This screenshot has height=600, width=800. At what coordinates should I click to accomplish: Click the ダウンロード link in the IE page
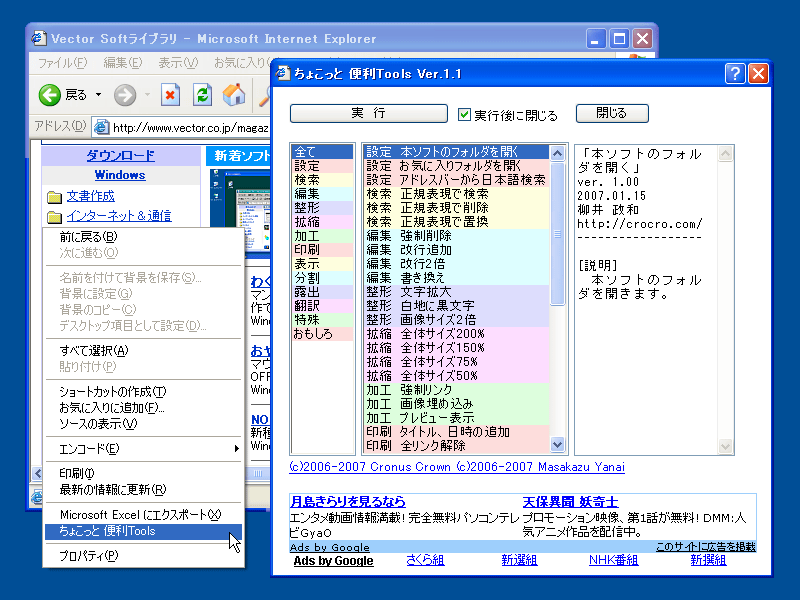coord(120,156)
